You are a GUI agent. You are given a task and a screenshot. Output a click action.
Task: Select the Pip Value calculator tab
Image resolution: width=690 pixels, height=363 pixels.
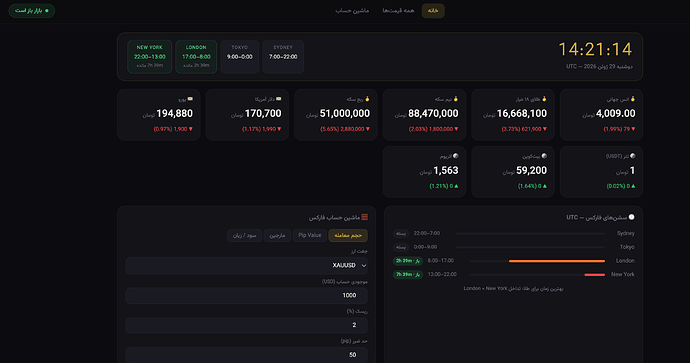[x=310, y=235]
